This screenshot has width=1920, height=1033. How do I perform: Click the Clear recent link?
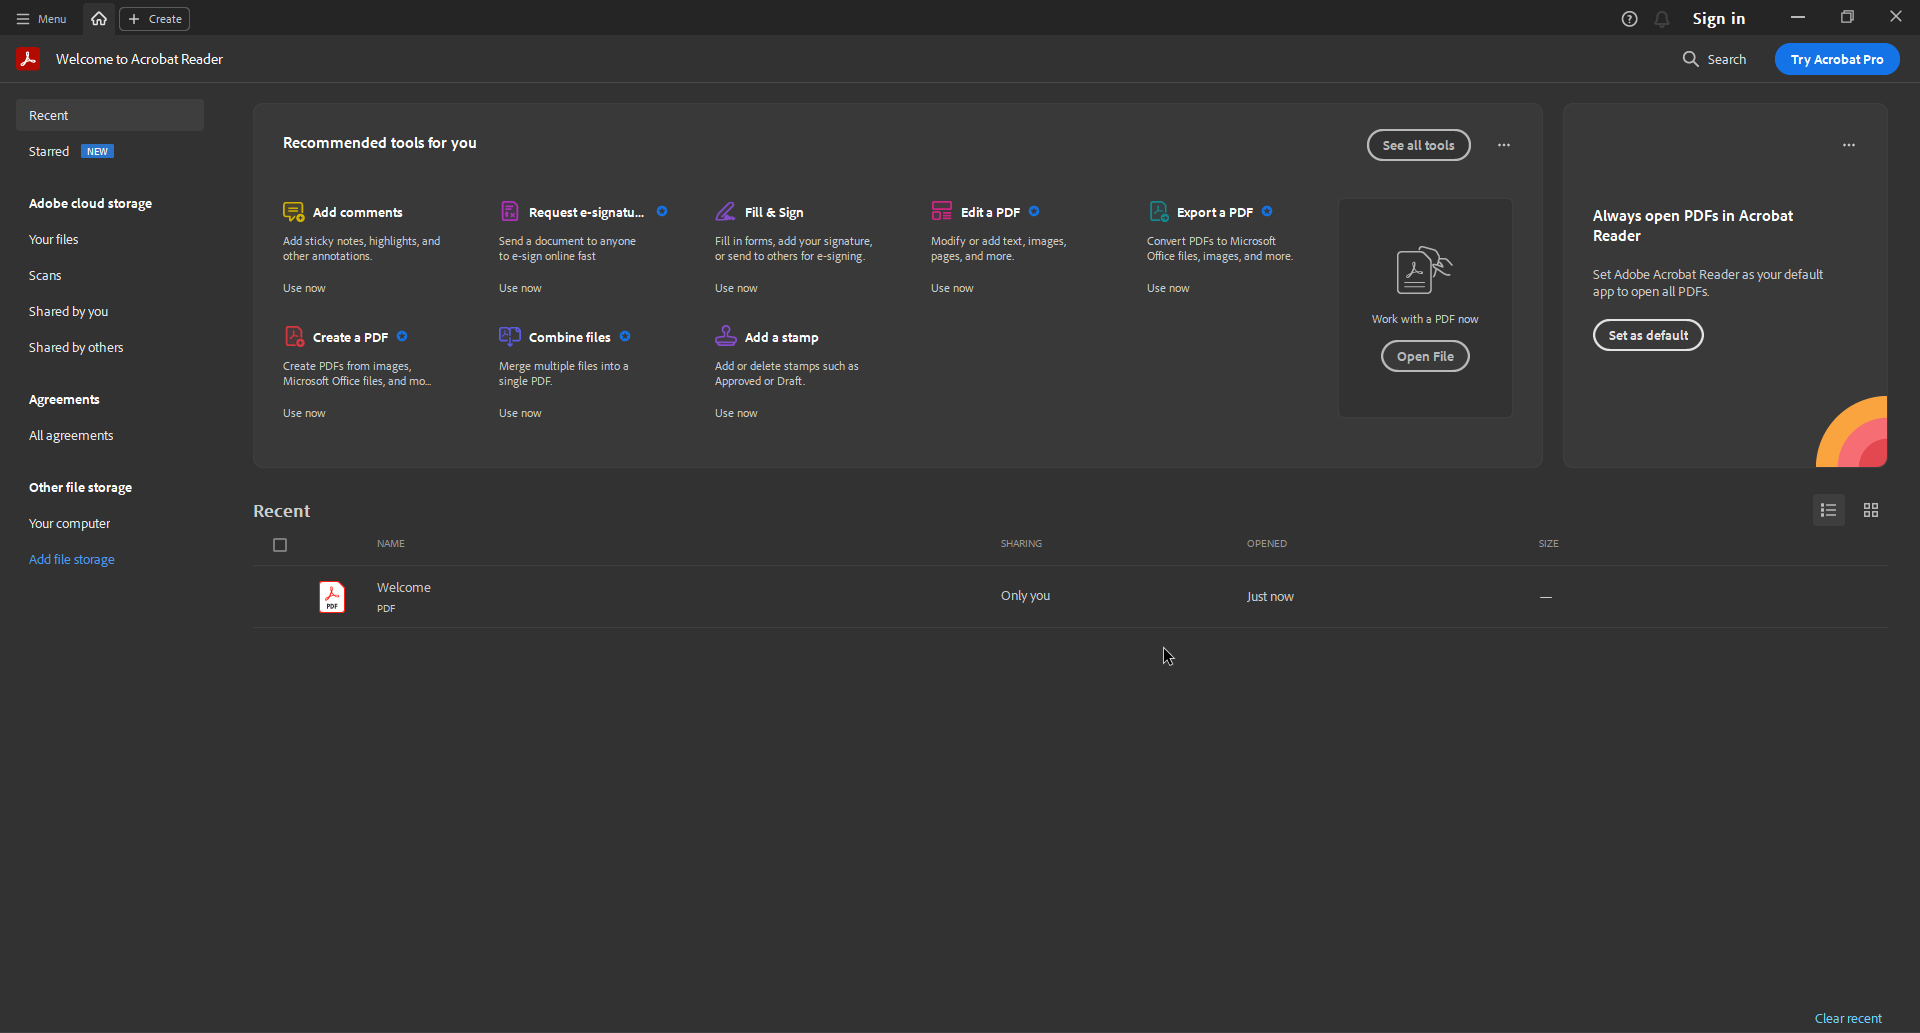pyautogui.click(x=1847, y=1018)
